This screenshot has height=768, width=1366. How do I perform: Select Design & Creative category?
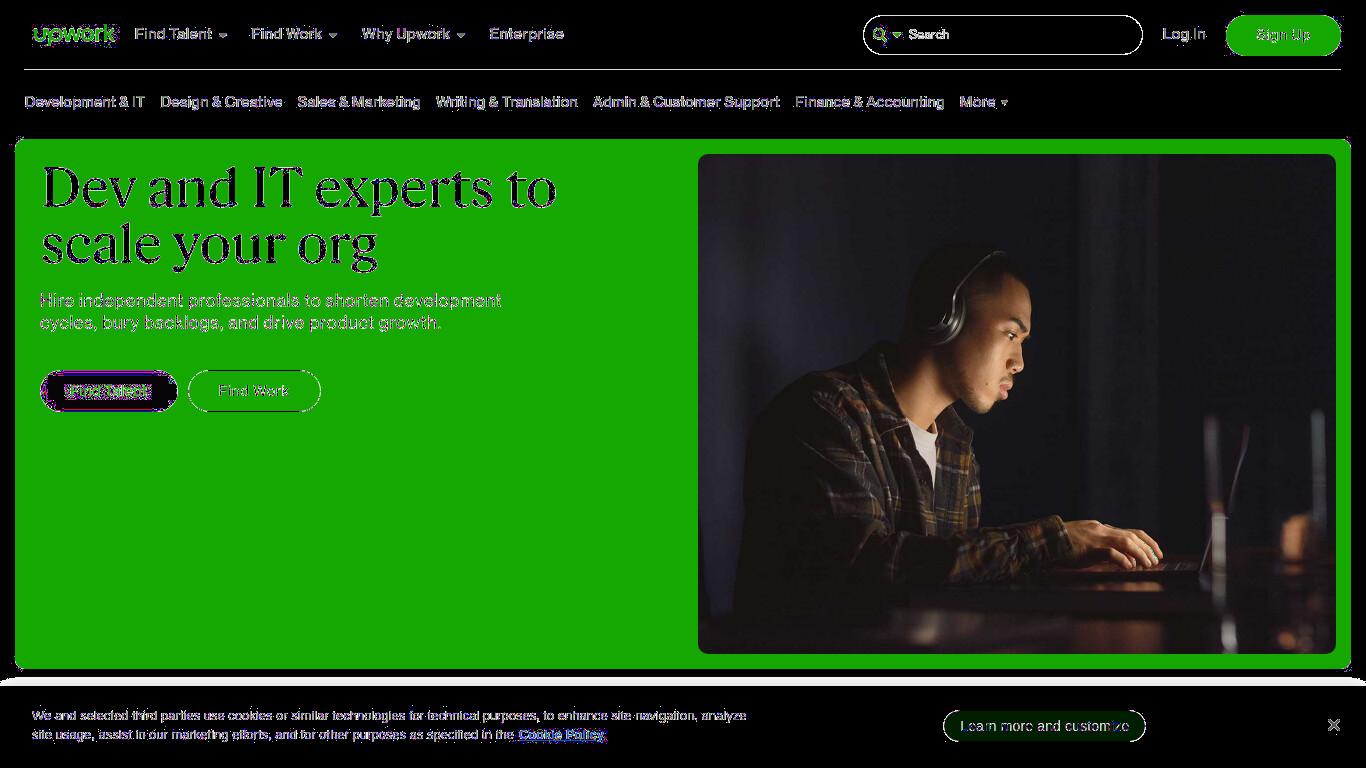point(221,102)
